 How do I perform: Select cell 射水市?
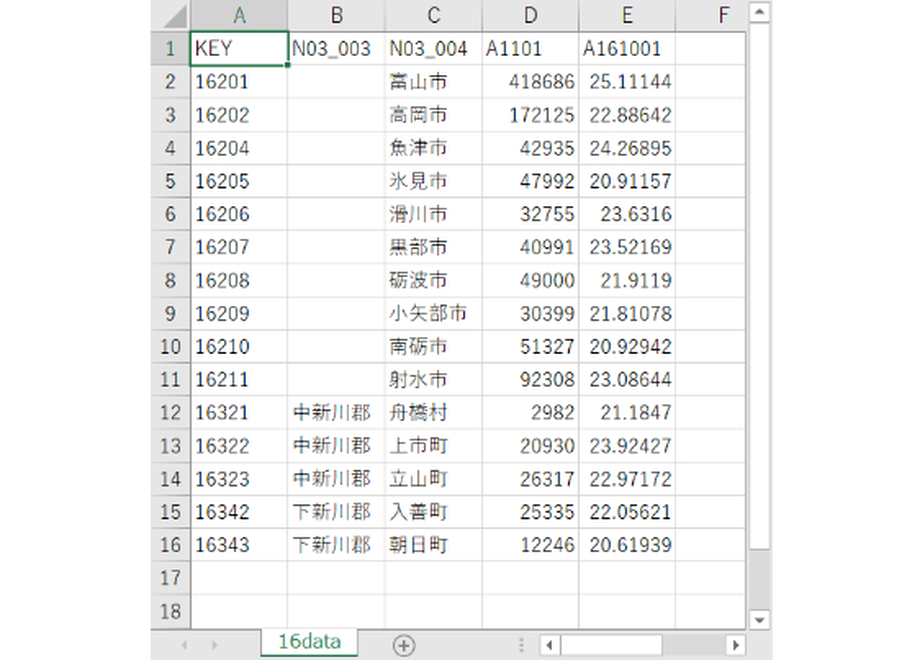pos(433,380)
